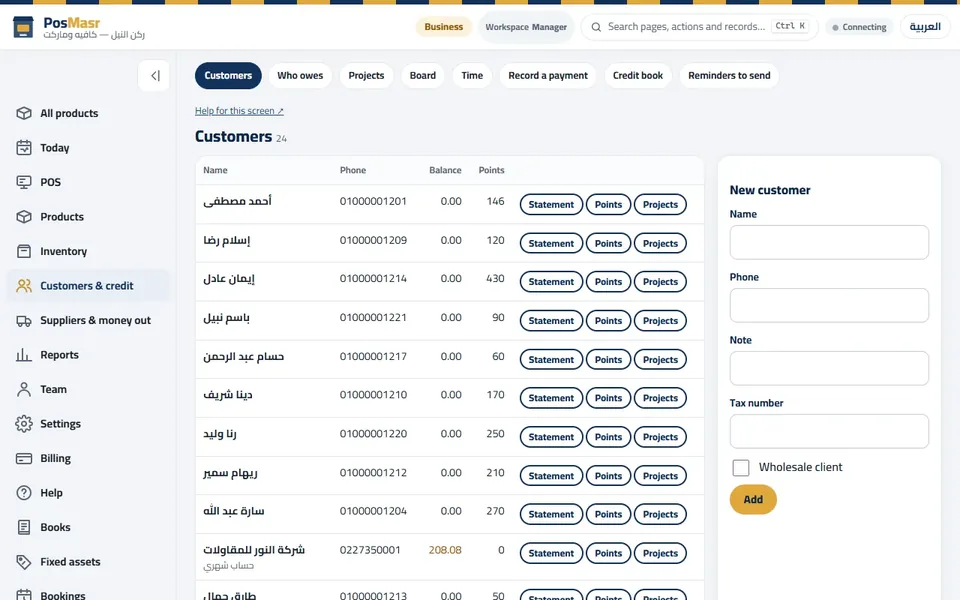This screenshot has height=600, width=960.
Task: Click the yellow Add customer button
Action: [753, 500]
